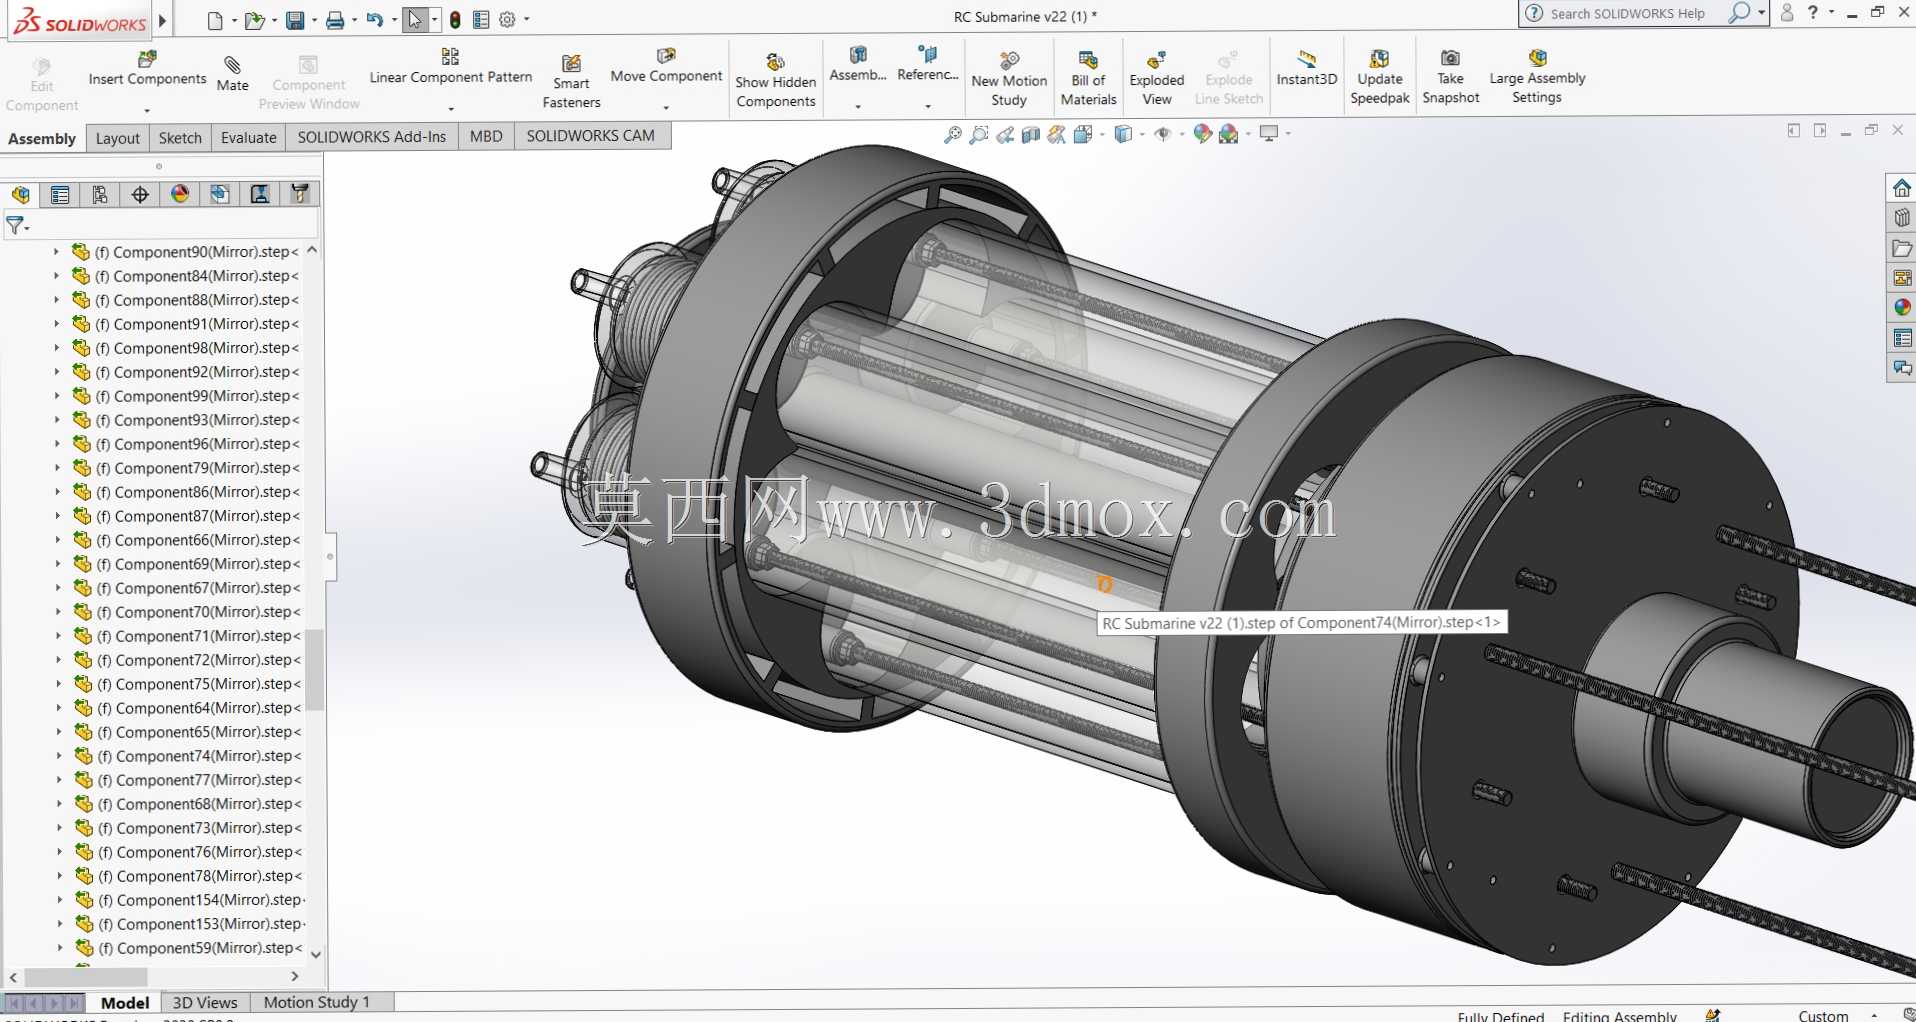Screen dimensions: 1916x1022
Task: Click the Save icon
Action: click(x=295, y=19)
